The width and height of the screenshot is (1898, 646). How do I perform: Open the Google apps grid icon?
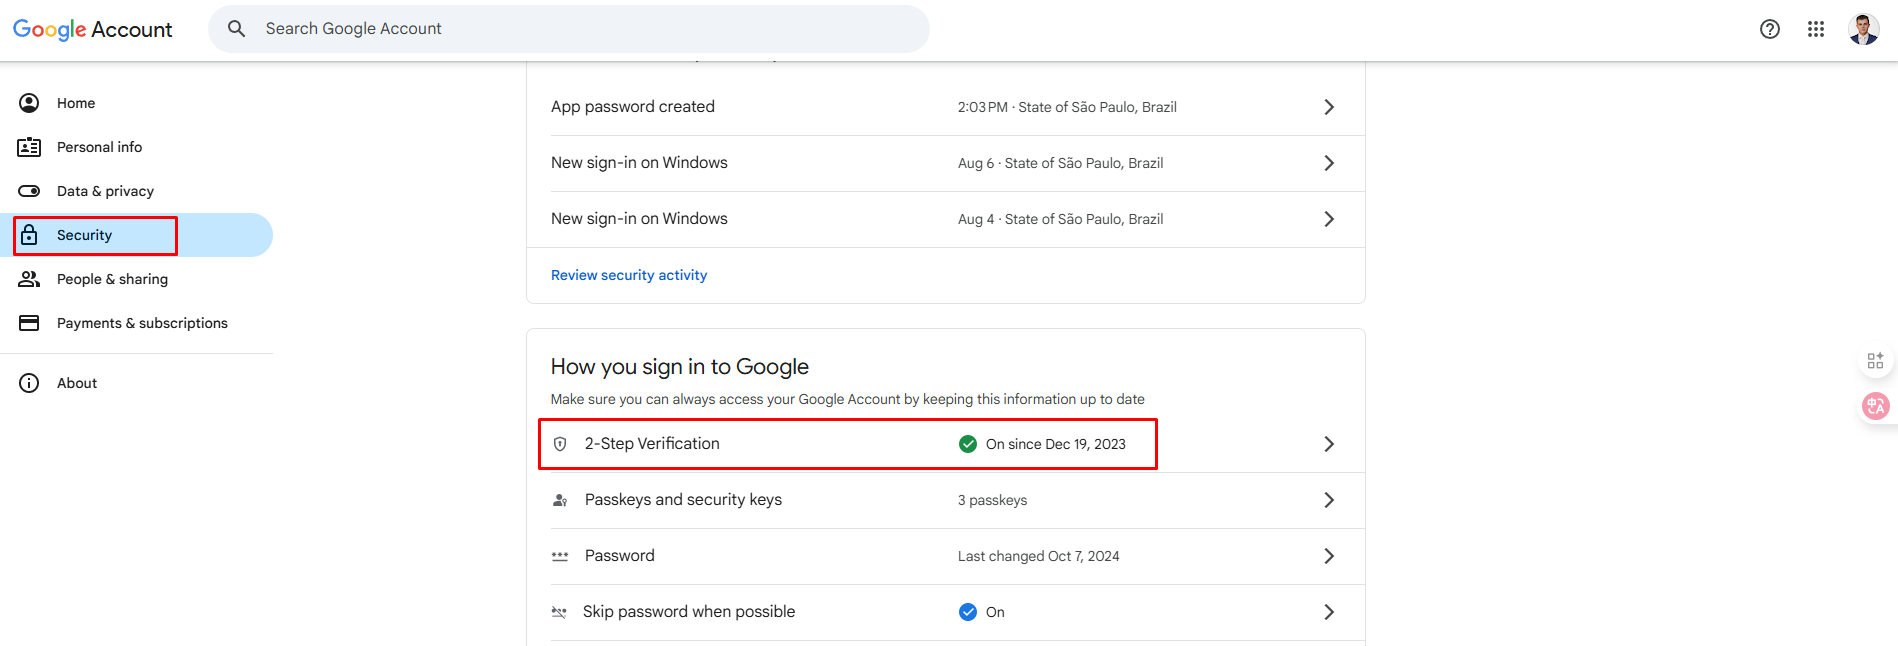(1816, 29)
